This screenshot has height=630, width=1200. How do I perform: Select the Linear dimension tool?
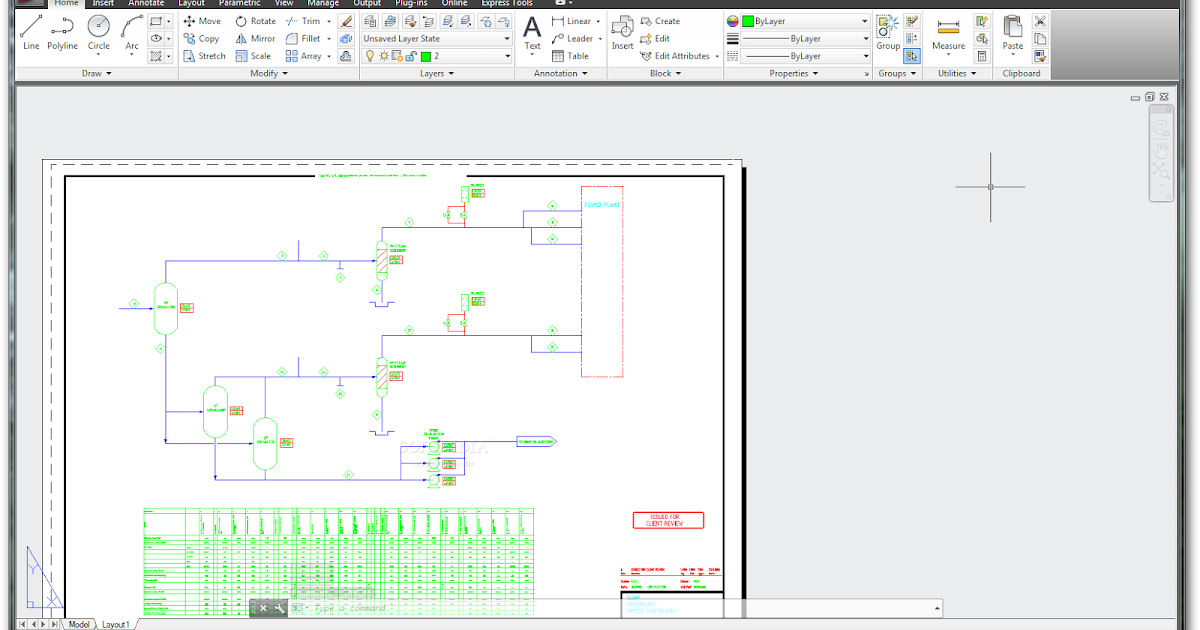[571, 21]
